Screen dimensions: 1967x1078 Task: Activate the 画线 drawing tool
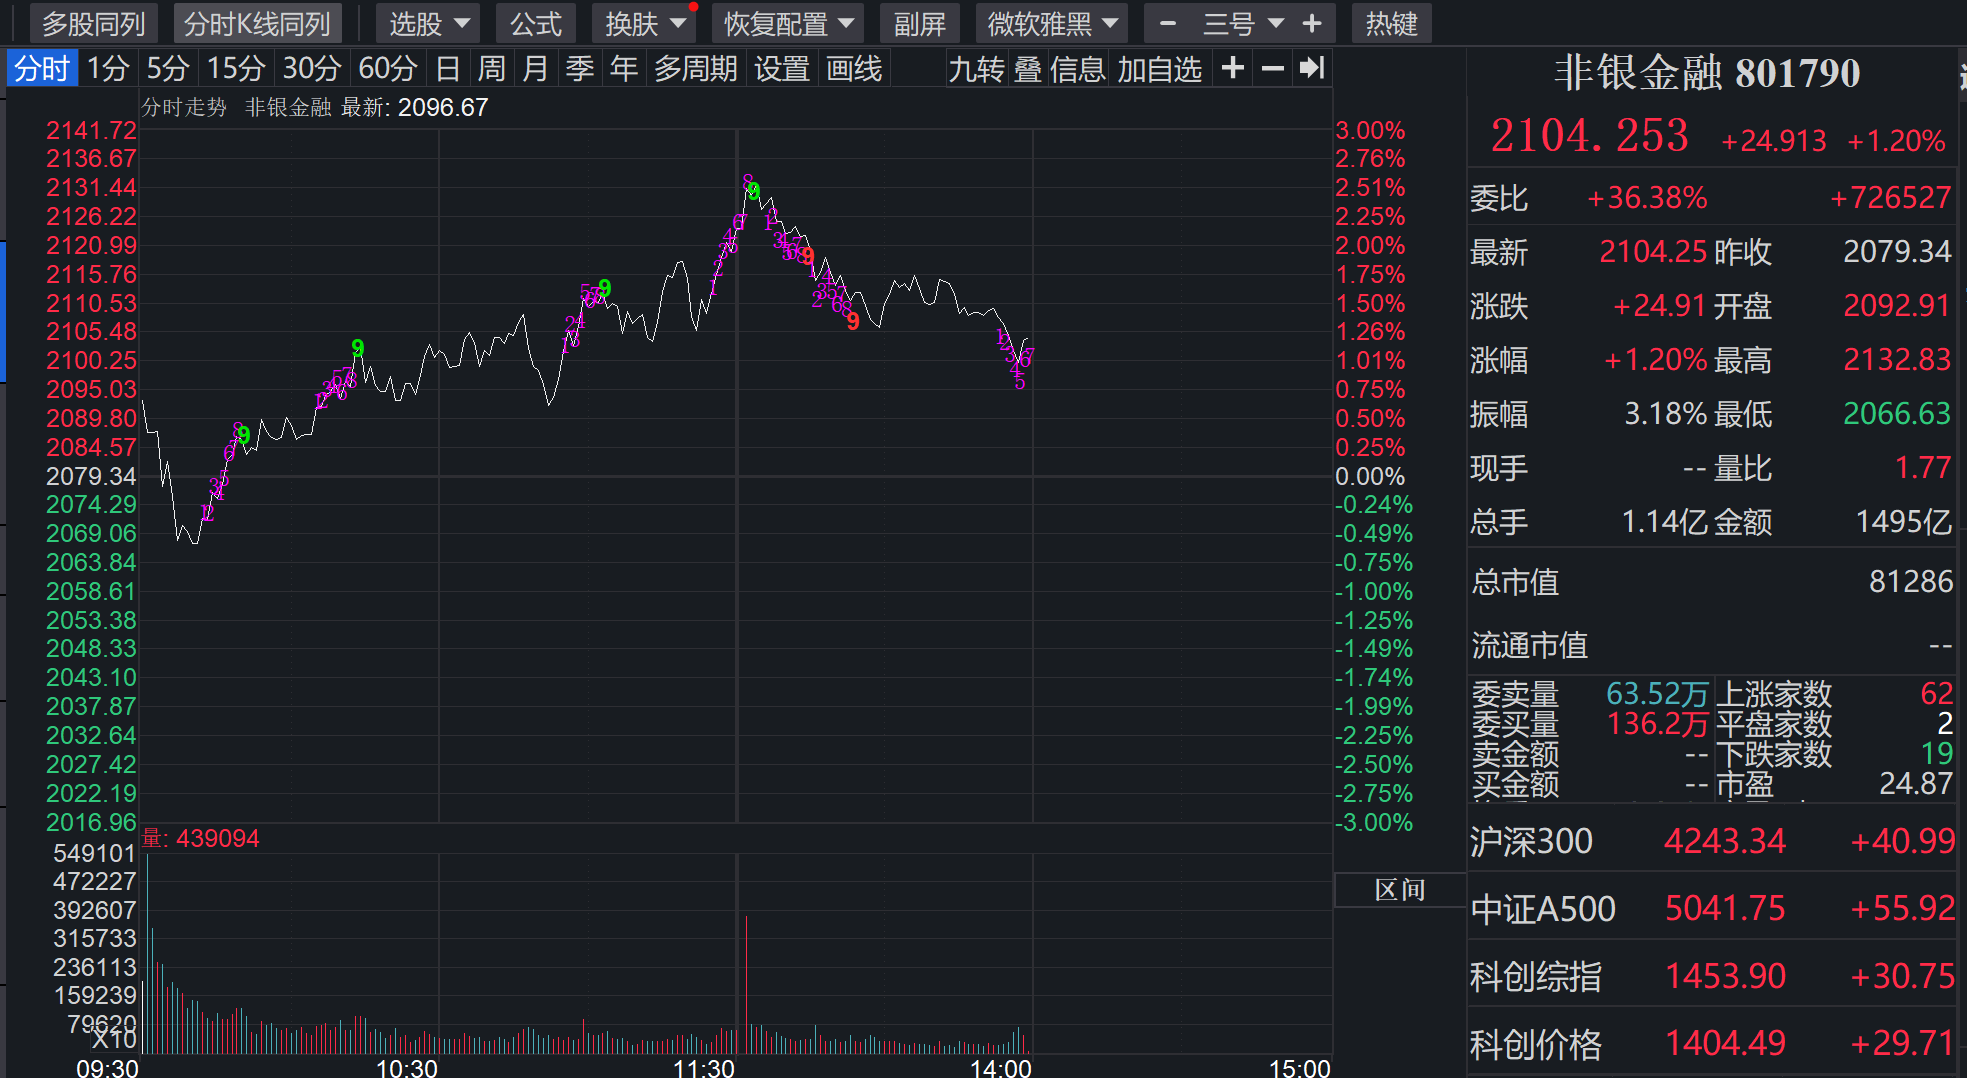(x=854, y=68)
